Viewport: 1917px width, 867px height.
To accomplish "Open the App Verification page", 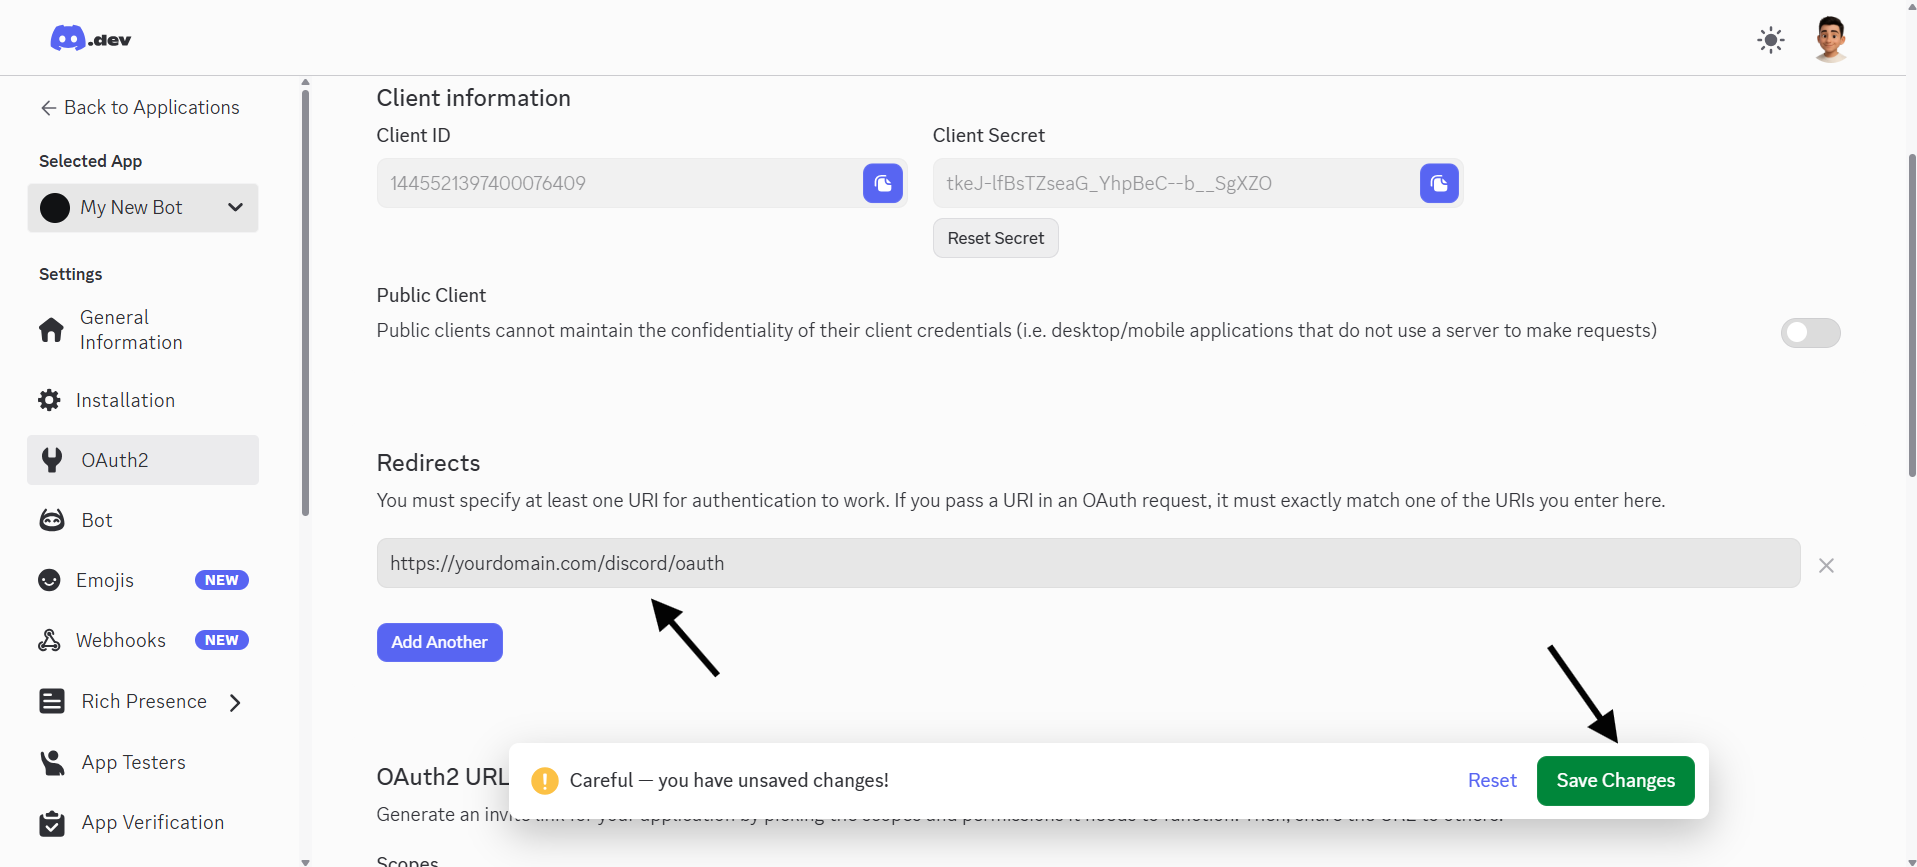I will [x=153, y=822].
